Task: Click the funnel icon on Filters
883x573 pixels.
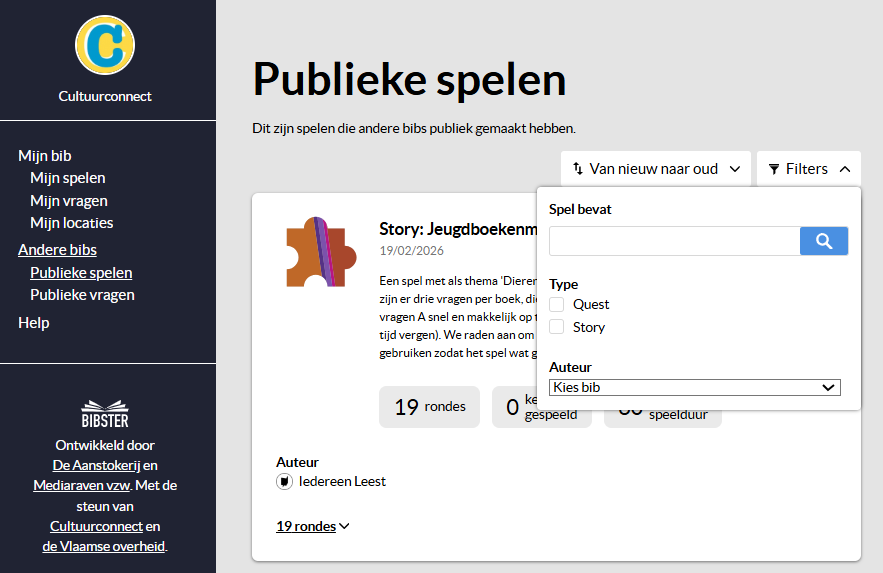Action: tap(774, 169)
